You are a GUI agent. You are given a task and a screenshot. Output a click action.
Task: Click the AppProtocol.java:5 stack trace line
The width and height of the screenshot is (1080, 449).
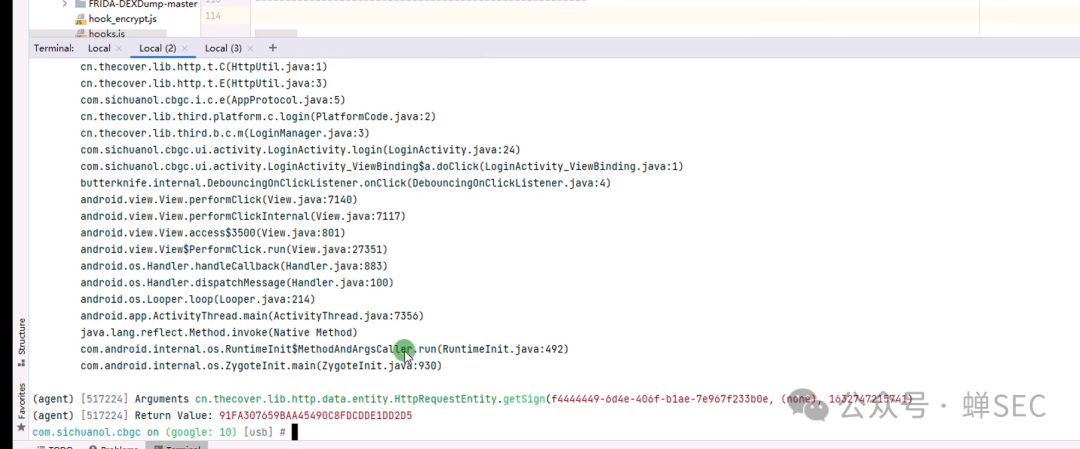[213, 100]
